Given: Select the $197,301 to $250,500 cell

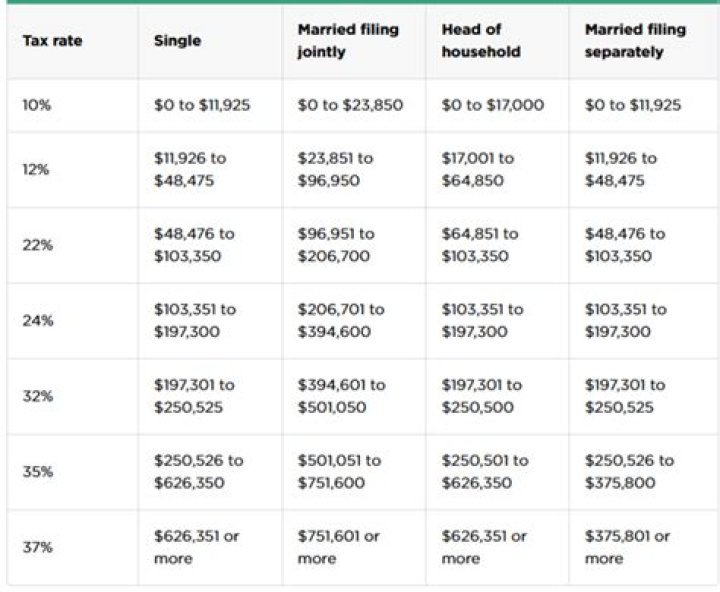Looking at the screenshot, I should (483, 396).
